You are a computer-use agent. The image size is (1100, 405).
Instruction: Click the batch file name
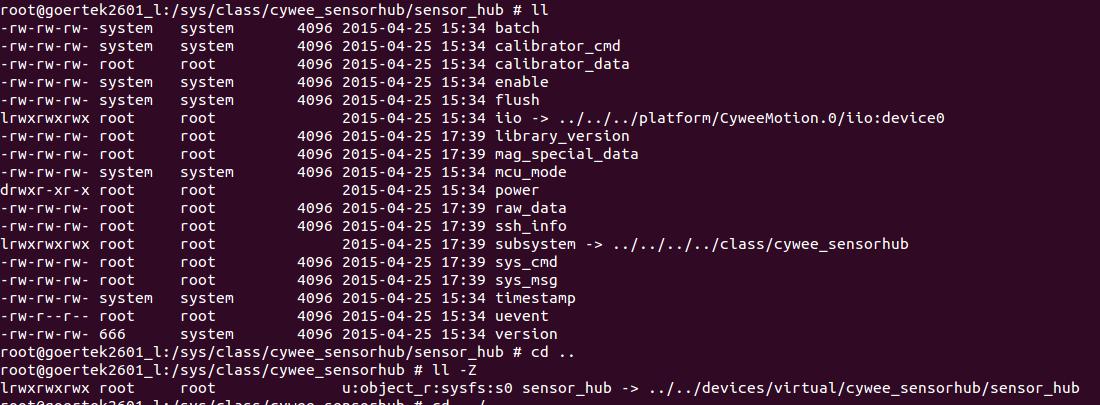pyautogui.click(x=517, y=28)
